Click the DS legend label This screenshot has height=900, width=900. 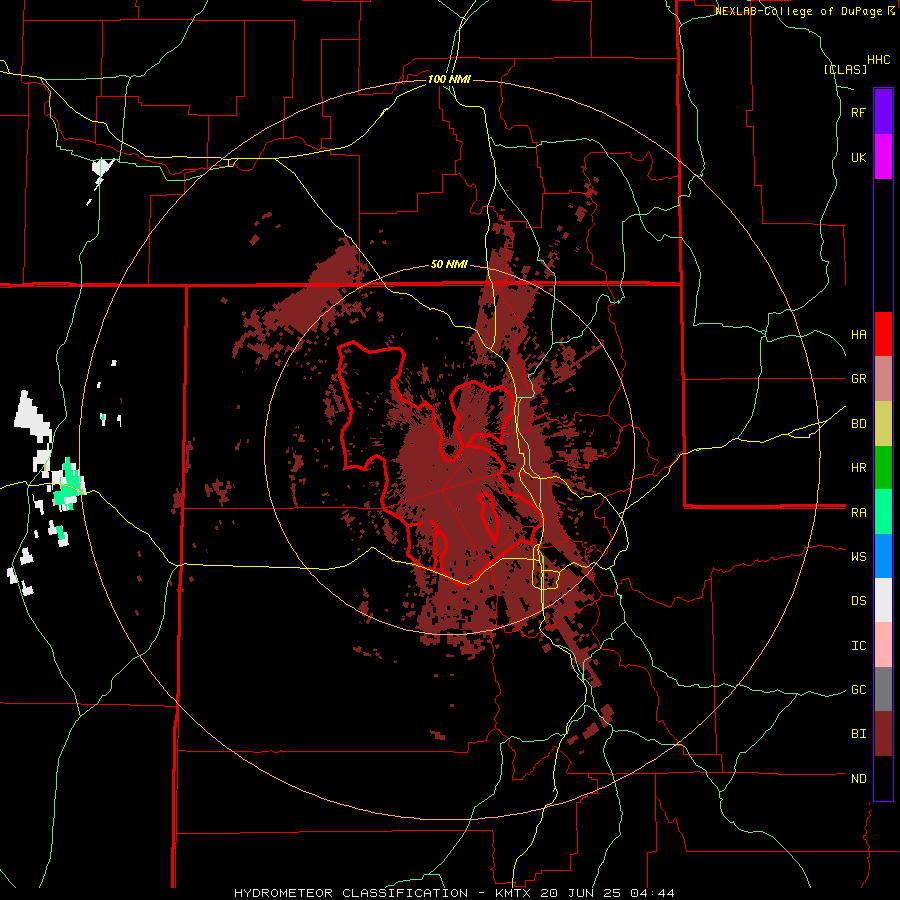coord(859,601)
